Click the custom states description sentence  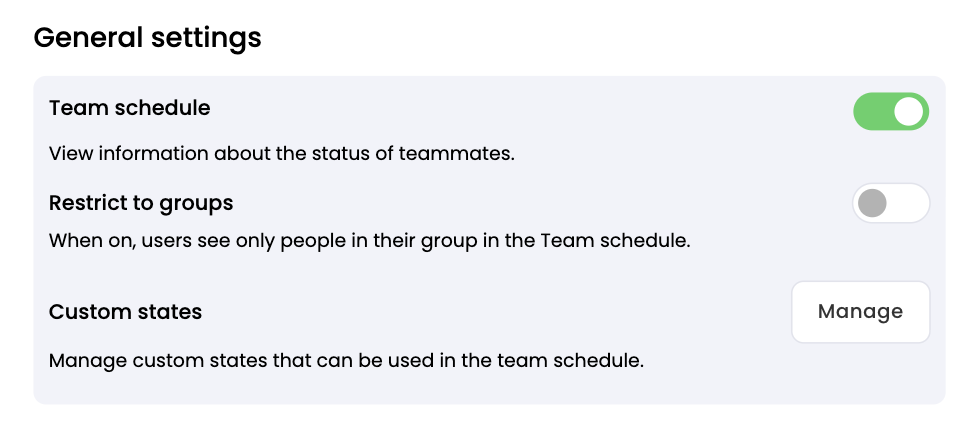(345, 359)
